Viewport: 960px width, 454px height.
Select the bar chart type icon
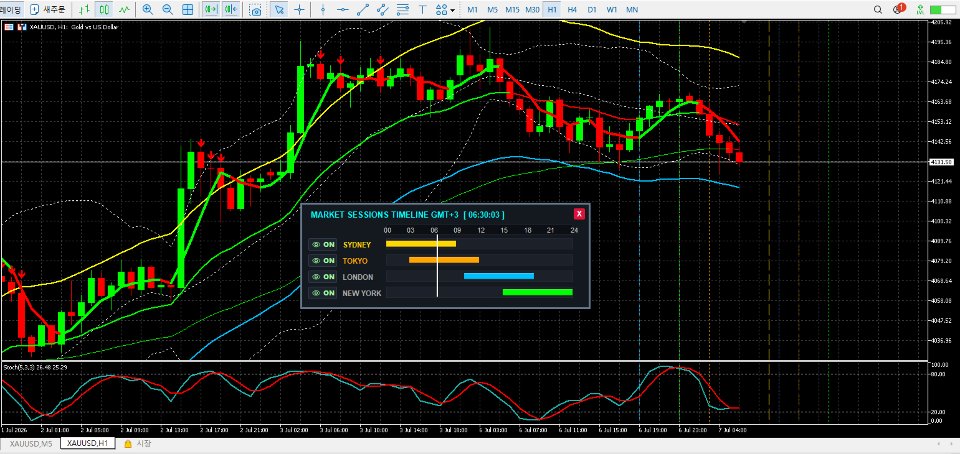coord(85,10)
